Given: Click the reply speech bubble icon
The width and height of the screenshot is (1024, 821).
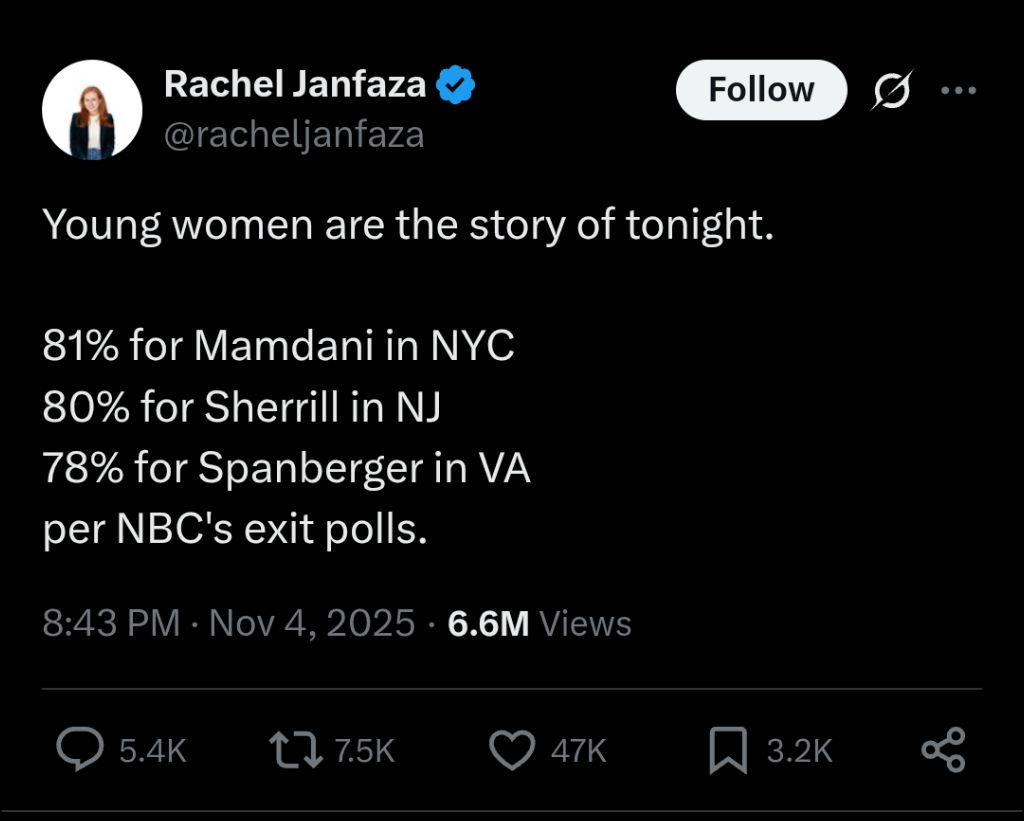Looking at the screenshot, I should 80,750.
